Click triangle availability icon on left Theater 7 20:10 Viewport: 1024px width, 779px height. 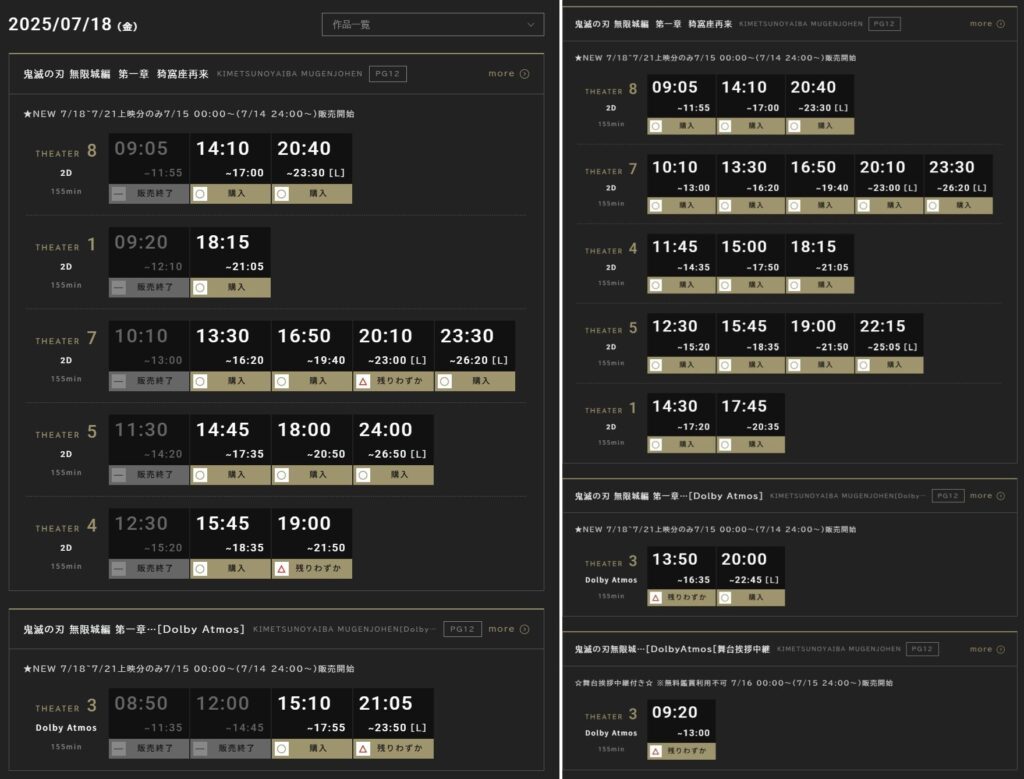(363, 381)
